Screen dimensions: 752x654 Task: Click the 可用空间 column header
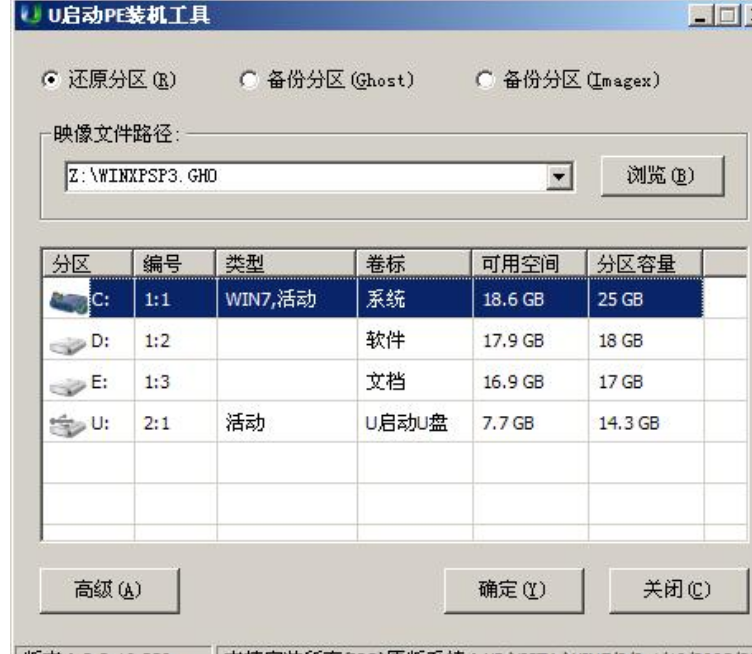(527, 263)
